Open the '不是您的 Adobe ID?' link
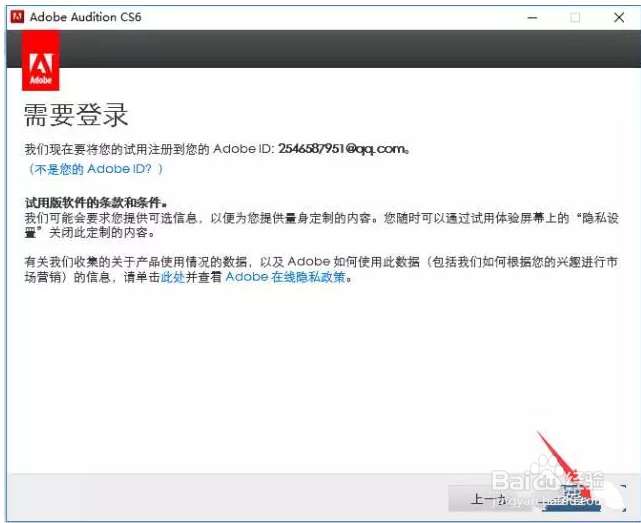 point(95,169)
